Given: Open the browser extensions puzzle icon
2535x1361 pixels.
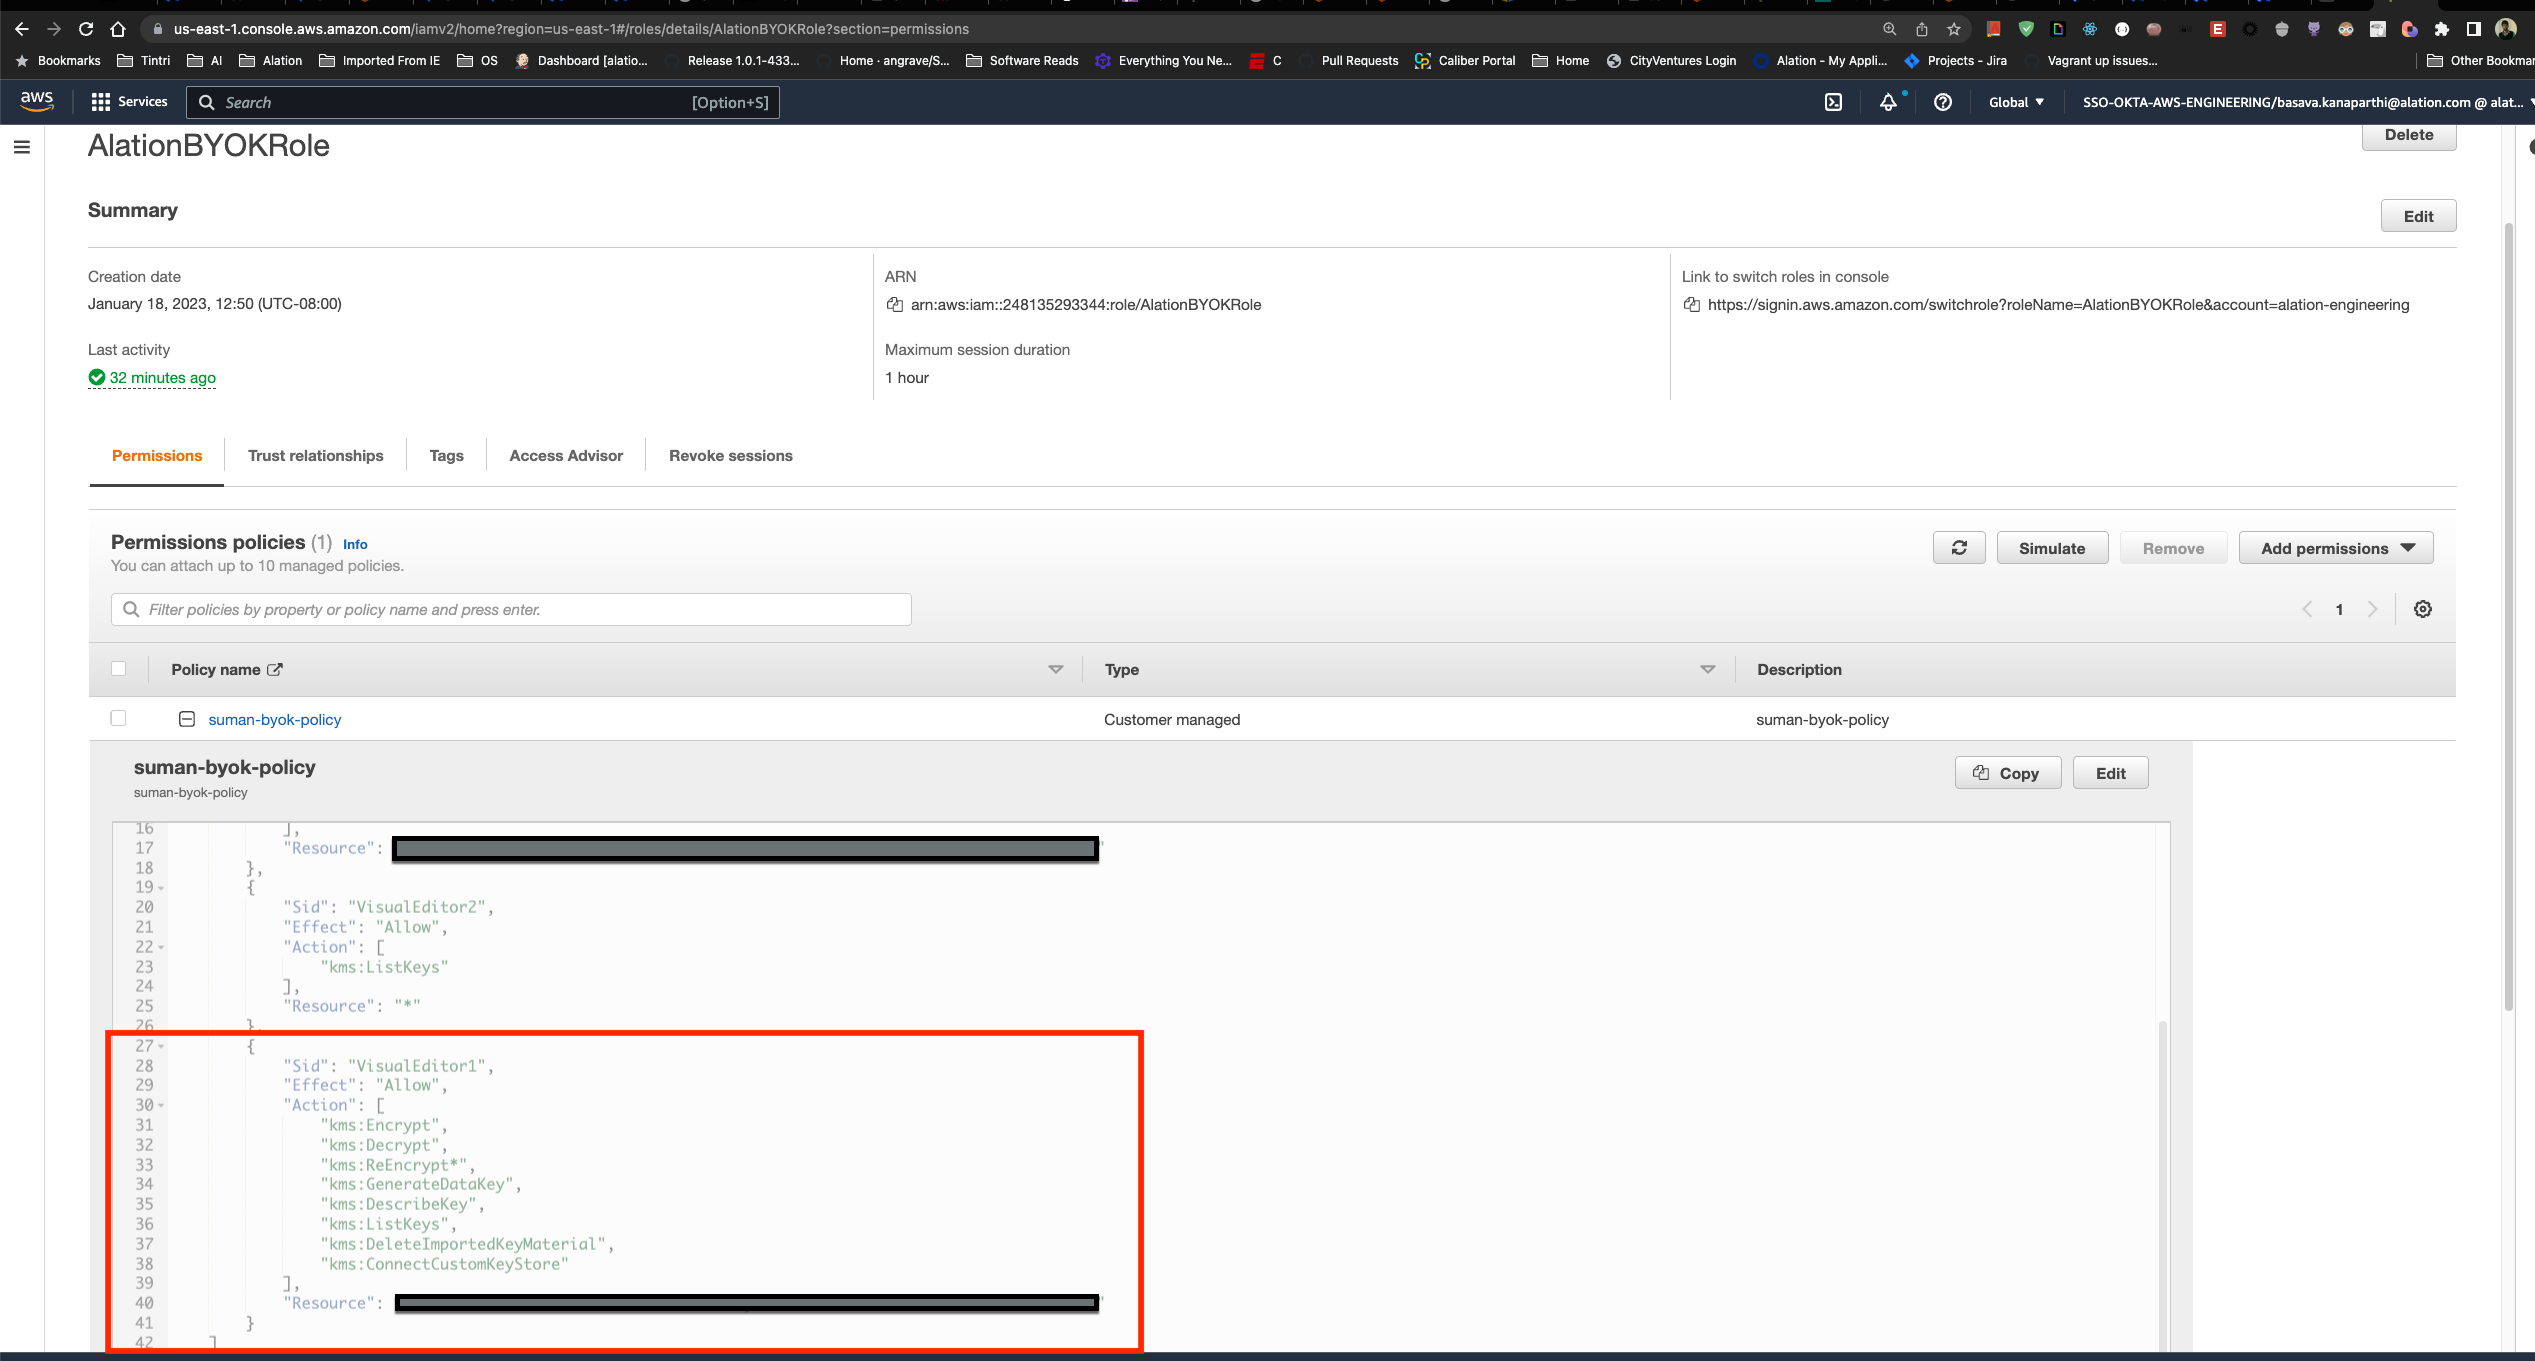Looking at the screenshot, I should (x=2442, y=29).
